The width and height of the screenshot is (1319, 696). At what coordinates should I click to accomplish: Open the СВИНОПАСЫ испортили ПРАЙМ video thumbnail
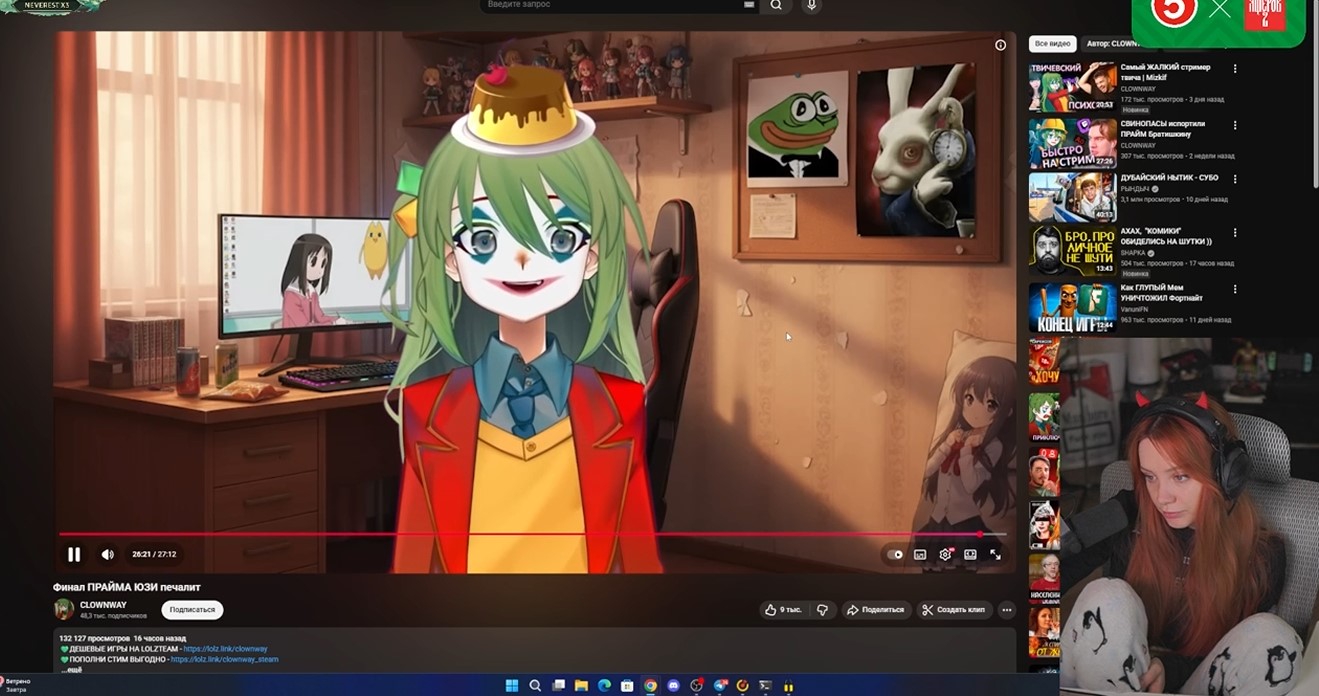coord(1073,143)
